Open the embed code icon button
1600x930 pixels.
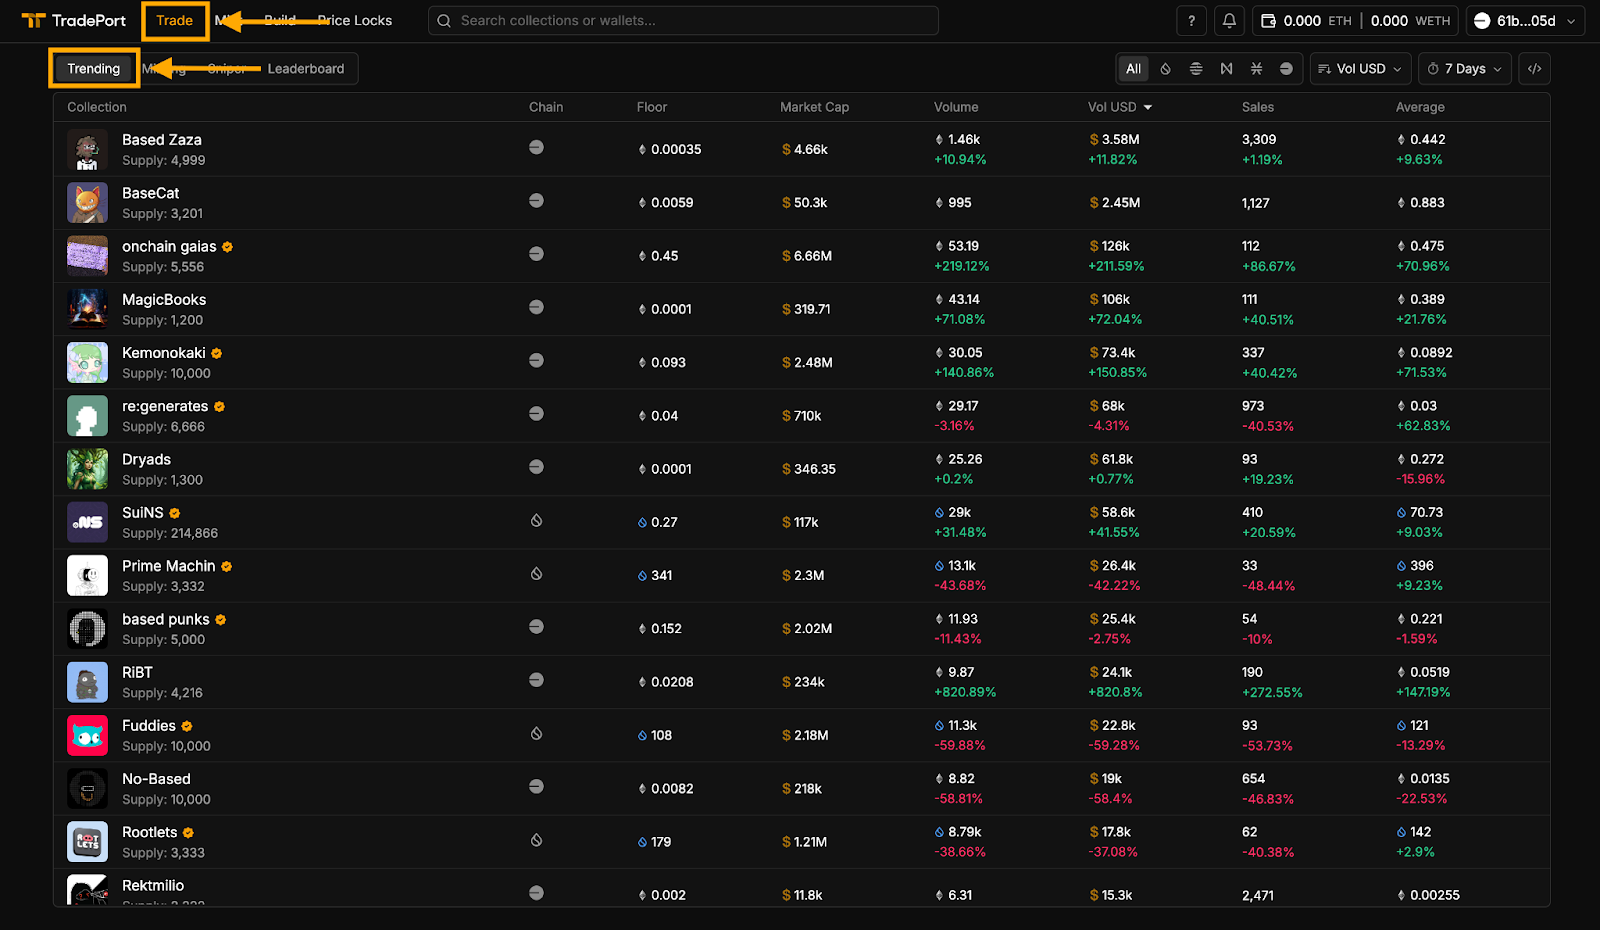1534,69
